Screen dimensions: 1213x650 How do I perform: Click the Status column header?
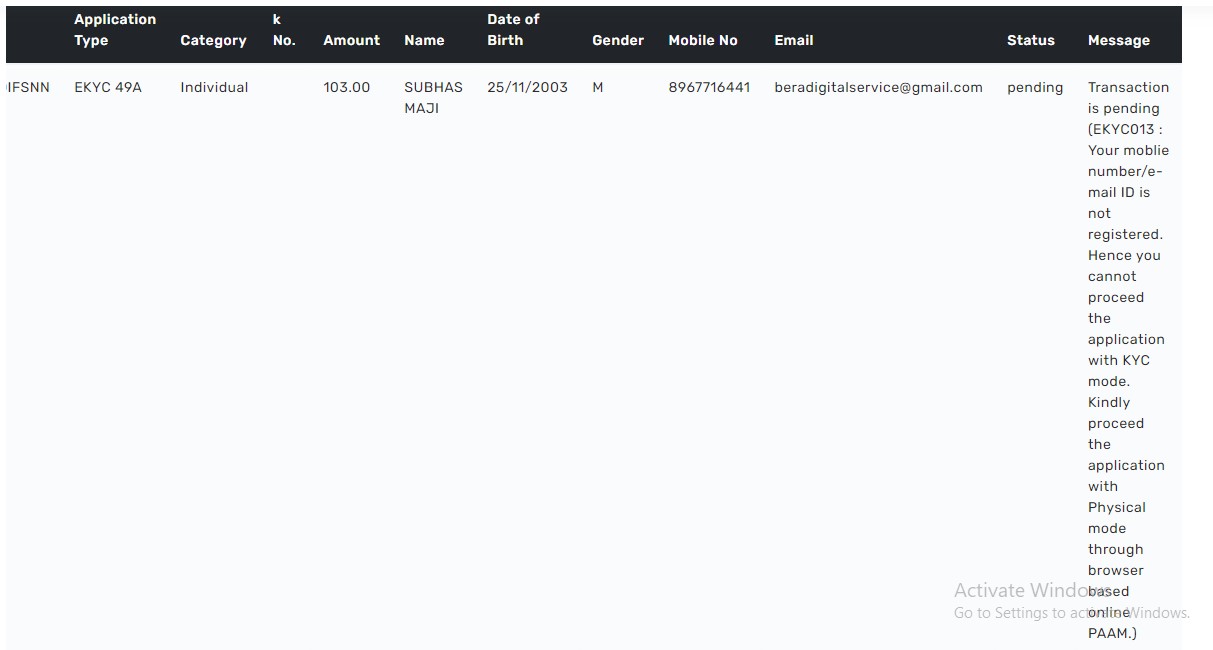1030,40
